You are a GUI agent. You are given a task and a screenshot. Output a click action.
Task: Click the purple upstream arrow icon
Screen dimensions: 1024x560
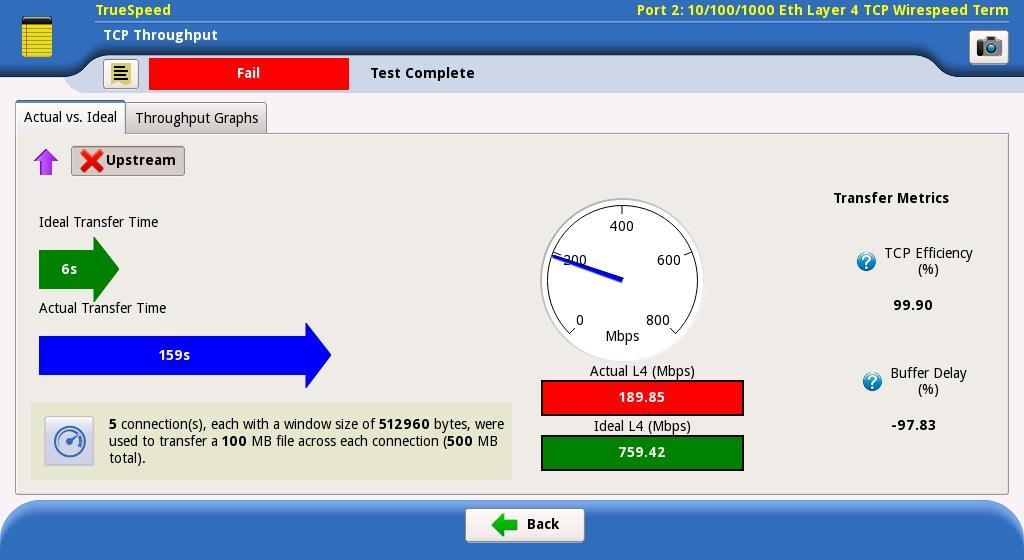tap(46, 161)
